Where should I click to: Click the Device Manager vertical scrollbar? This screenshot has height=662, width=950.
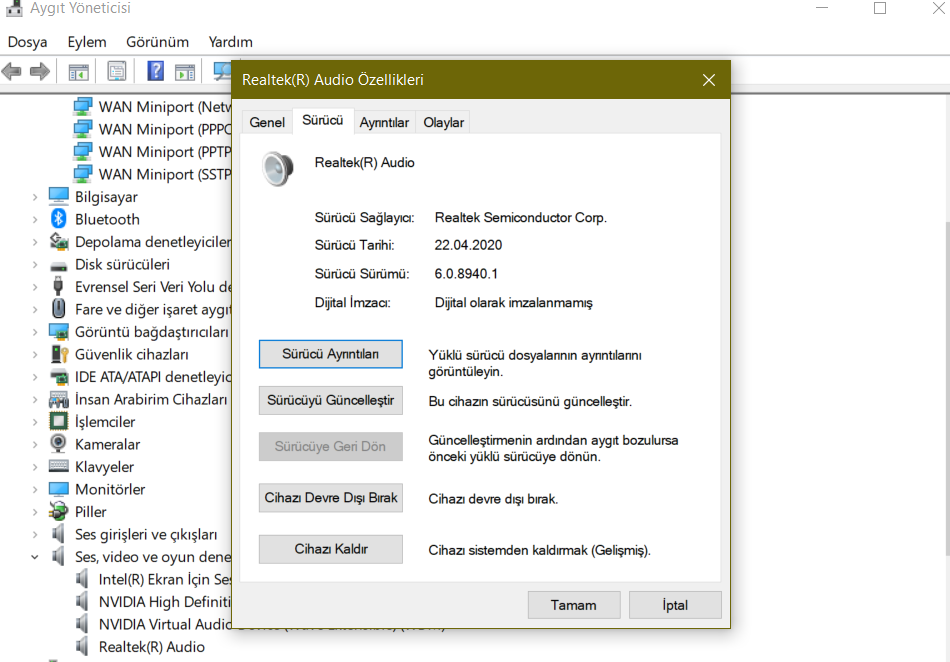(x=947, y=388)
